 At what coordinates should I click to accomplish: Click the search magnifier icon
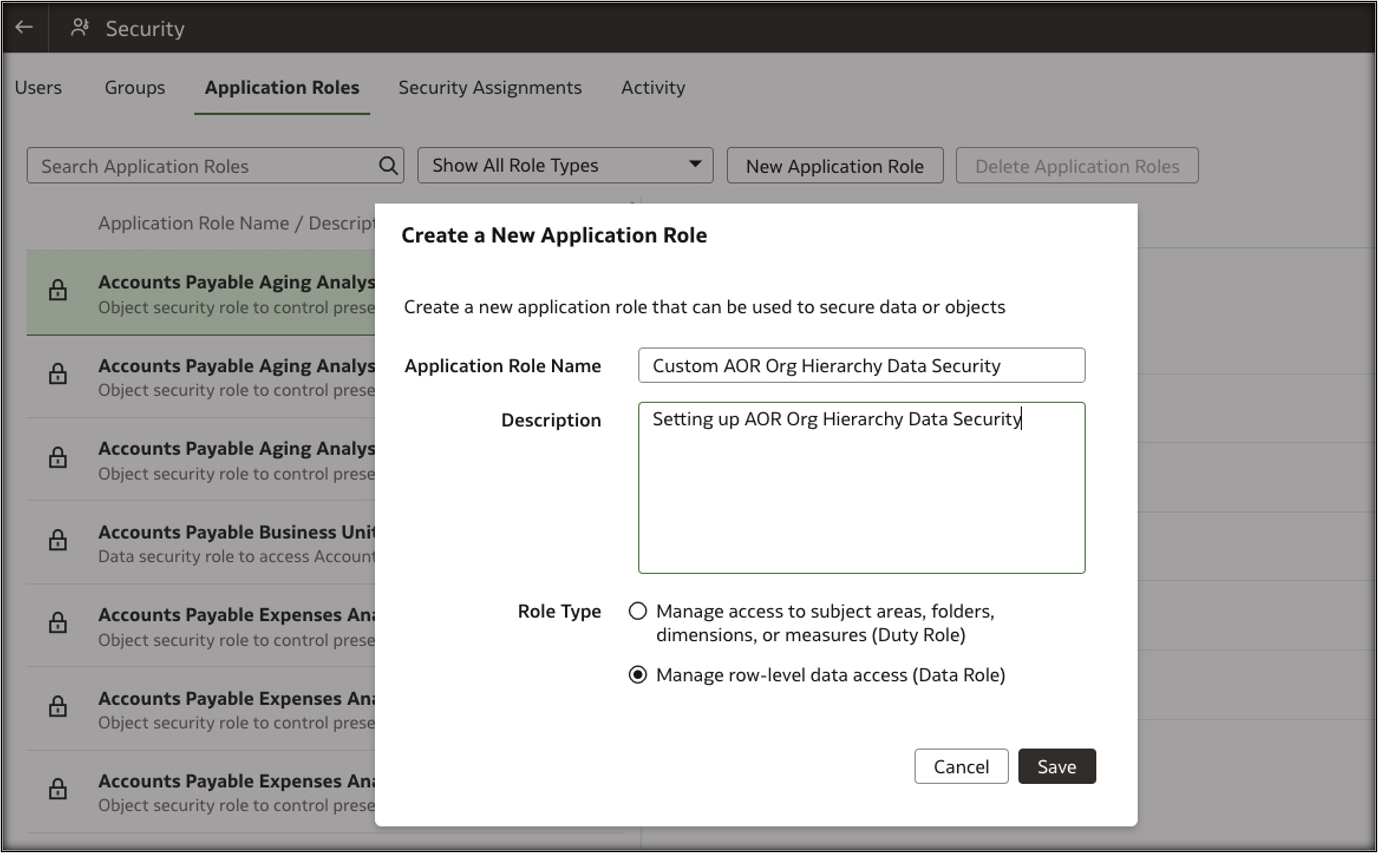pyautogui.click(x=388, y=166)
